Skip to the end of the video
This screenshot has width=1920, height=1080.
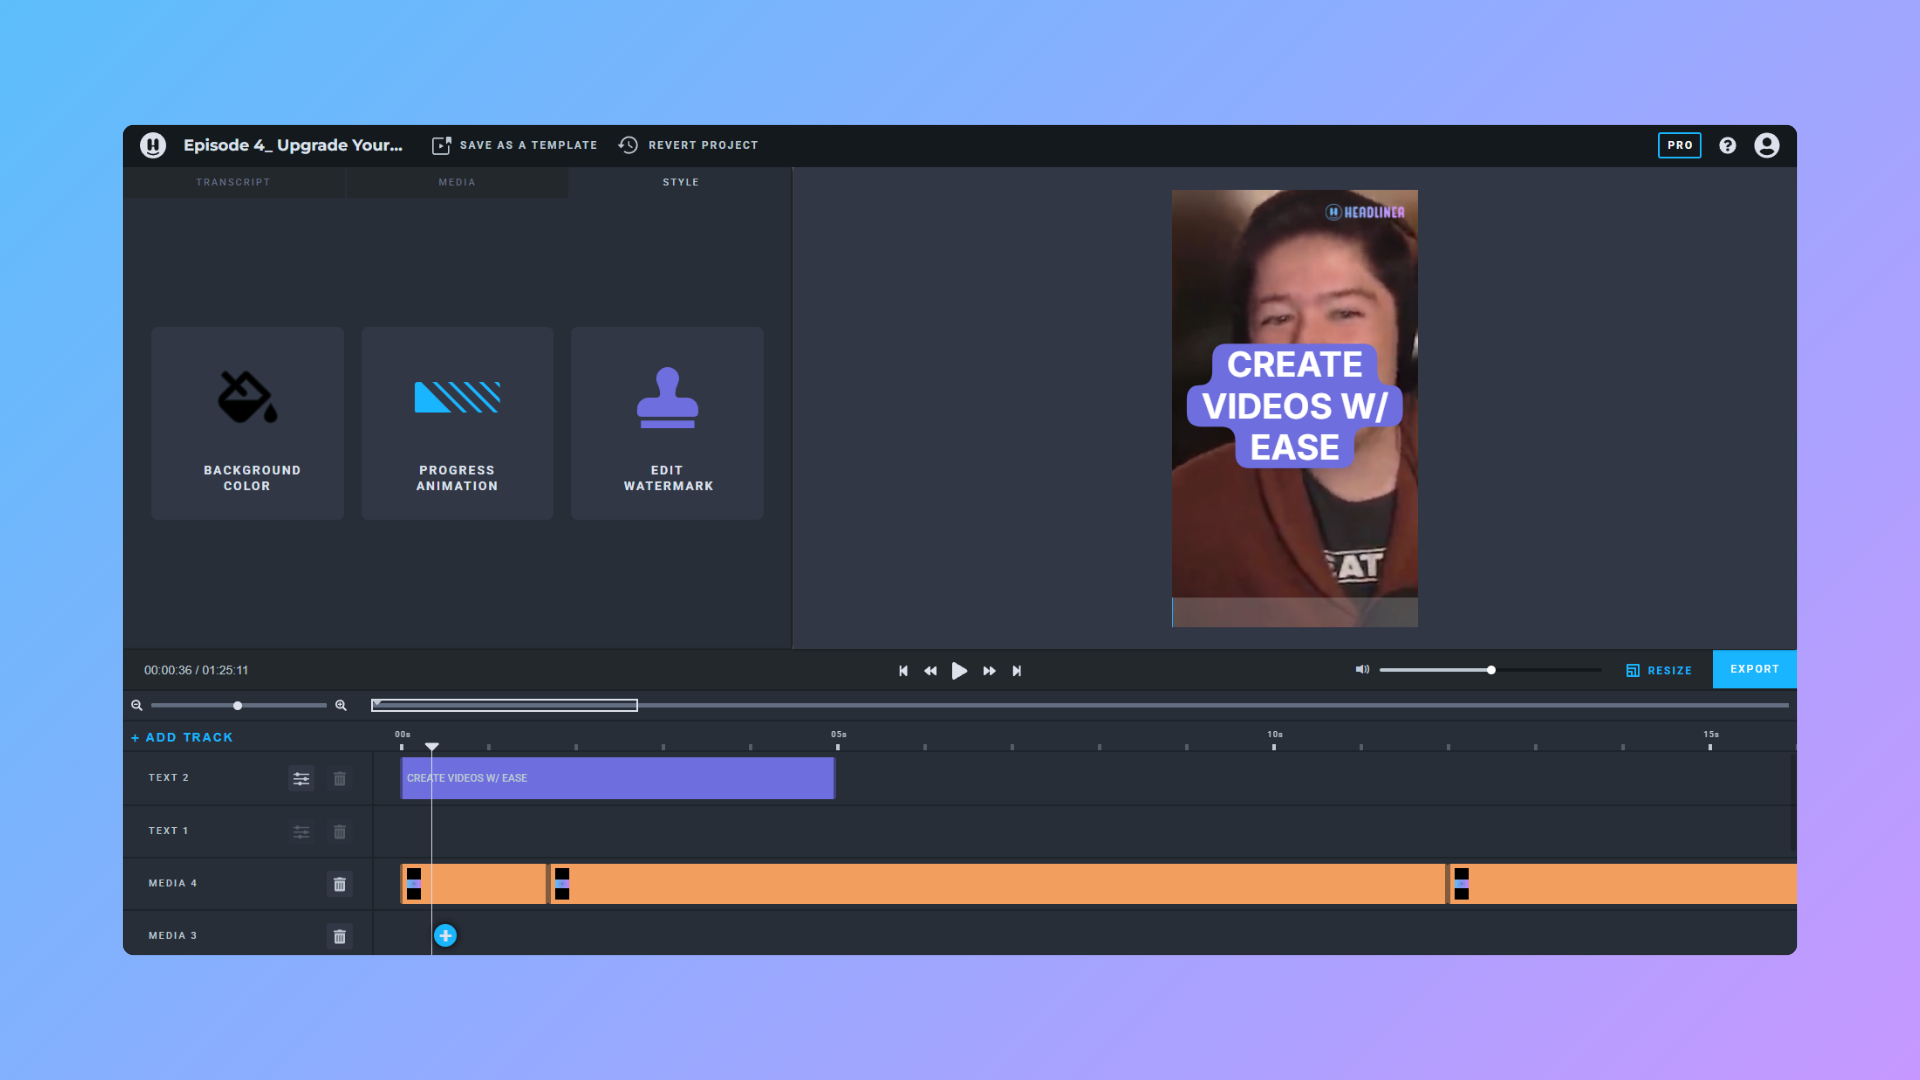tap(1017, 671)
